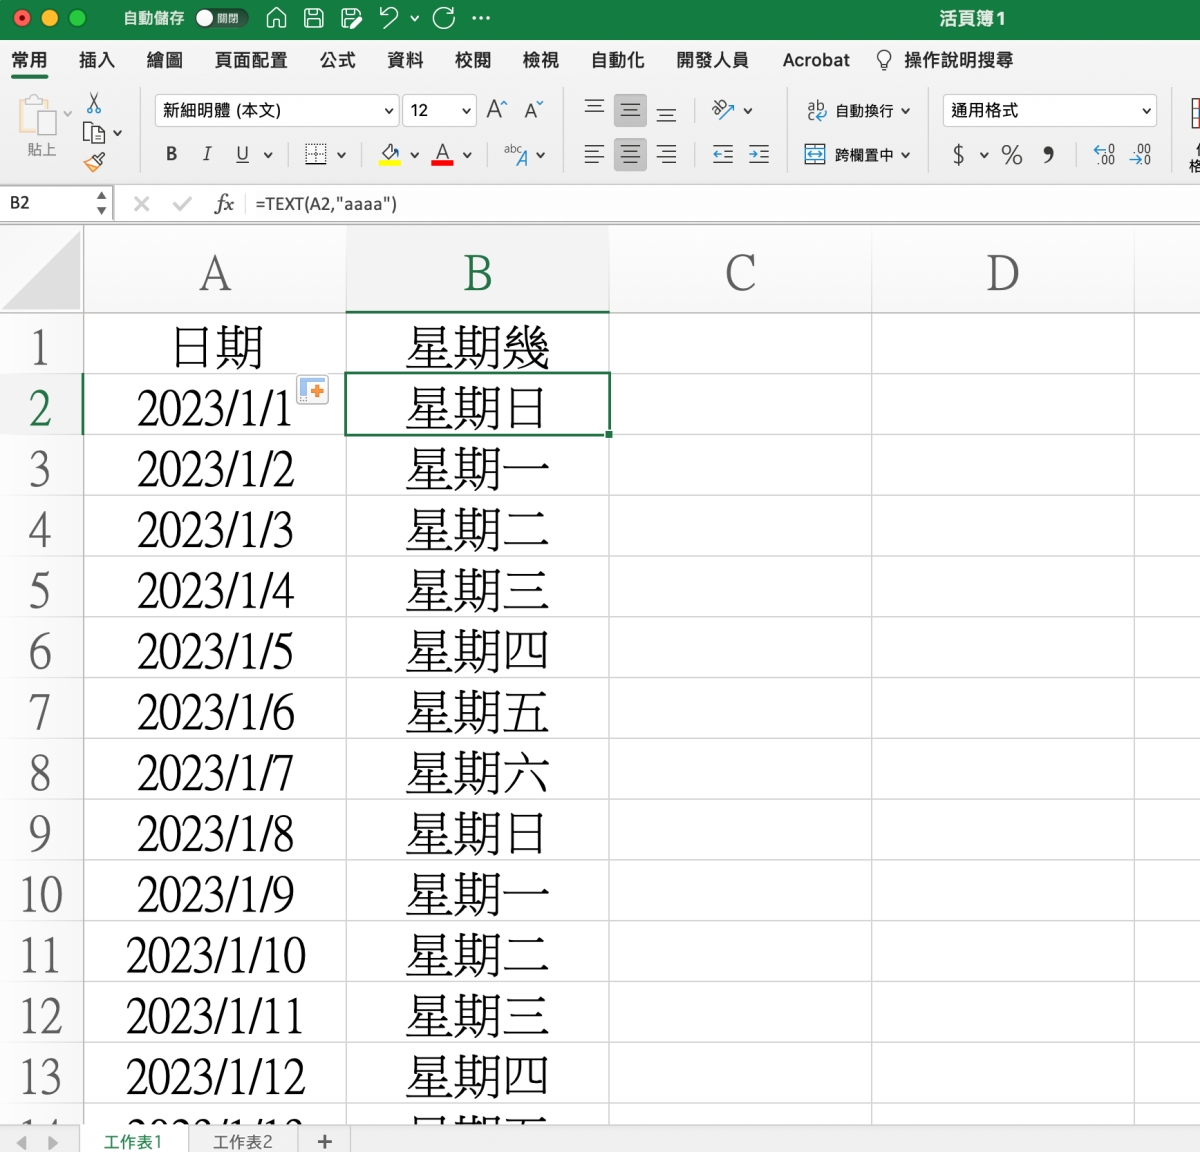
Task: Decrease font size with small A icon
Action: pos(533,110)
